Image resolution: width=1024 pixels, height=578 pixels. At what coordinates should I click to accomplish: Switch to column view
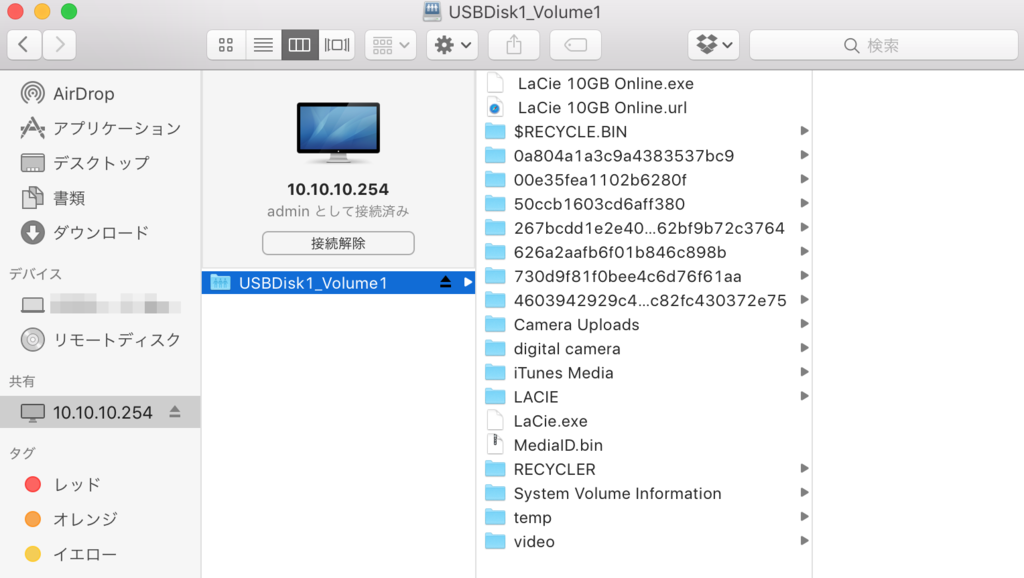click(300, 44)
